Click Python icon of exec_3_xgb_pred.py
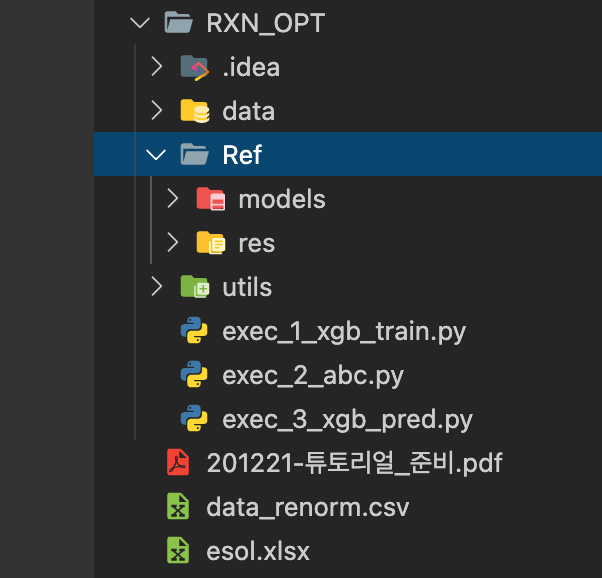Viewport: 602px width, 578px height. point(194,418)
